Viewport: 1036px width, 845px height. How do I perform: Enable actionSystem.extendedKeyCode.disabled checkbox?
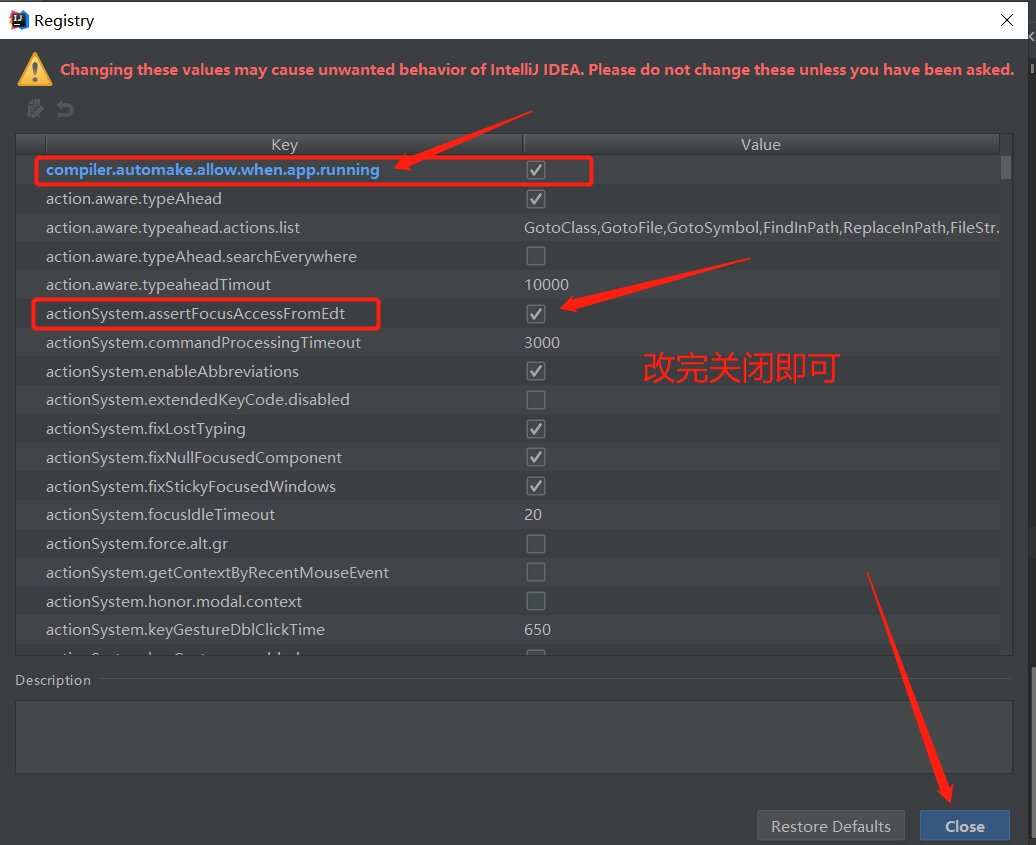[x=536, y=400]
